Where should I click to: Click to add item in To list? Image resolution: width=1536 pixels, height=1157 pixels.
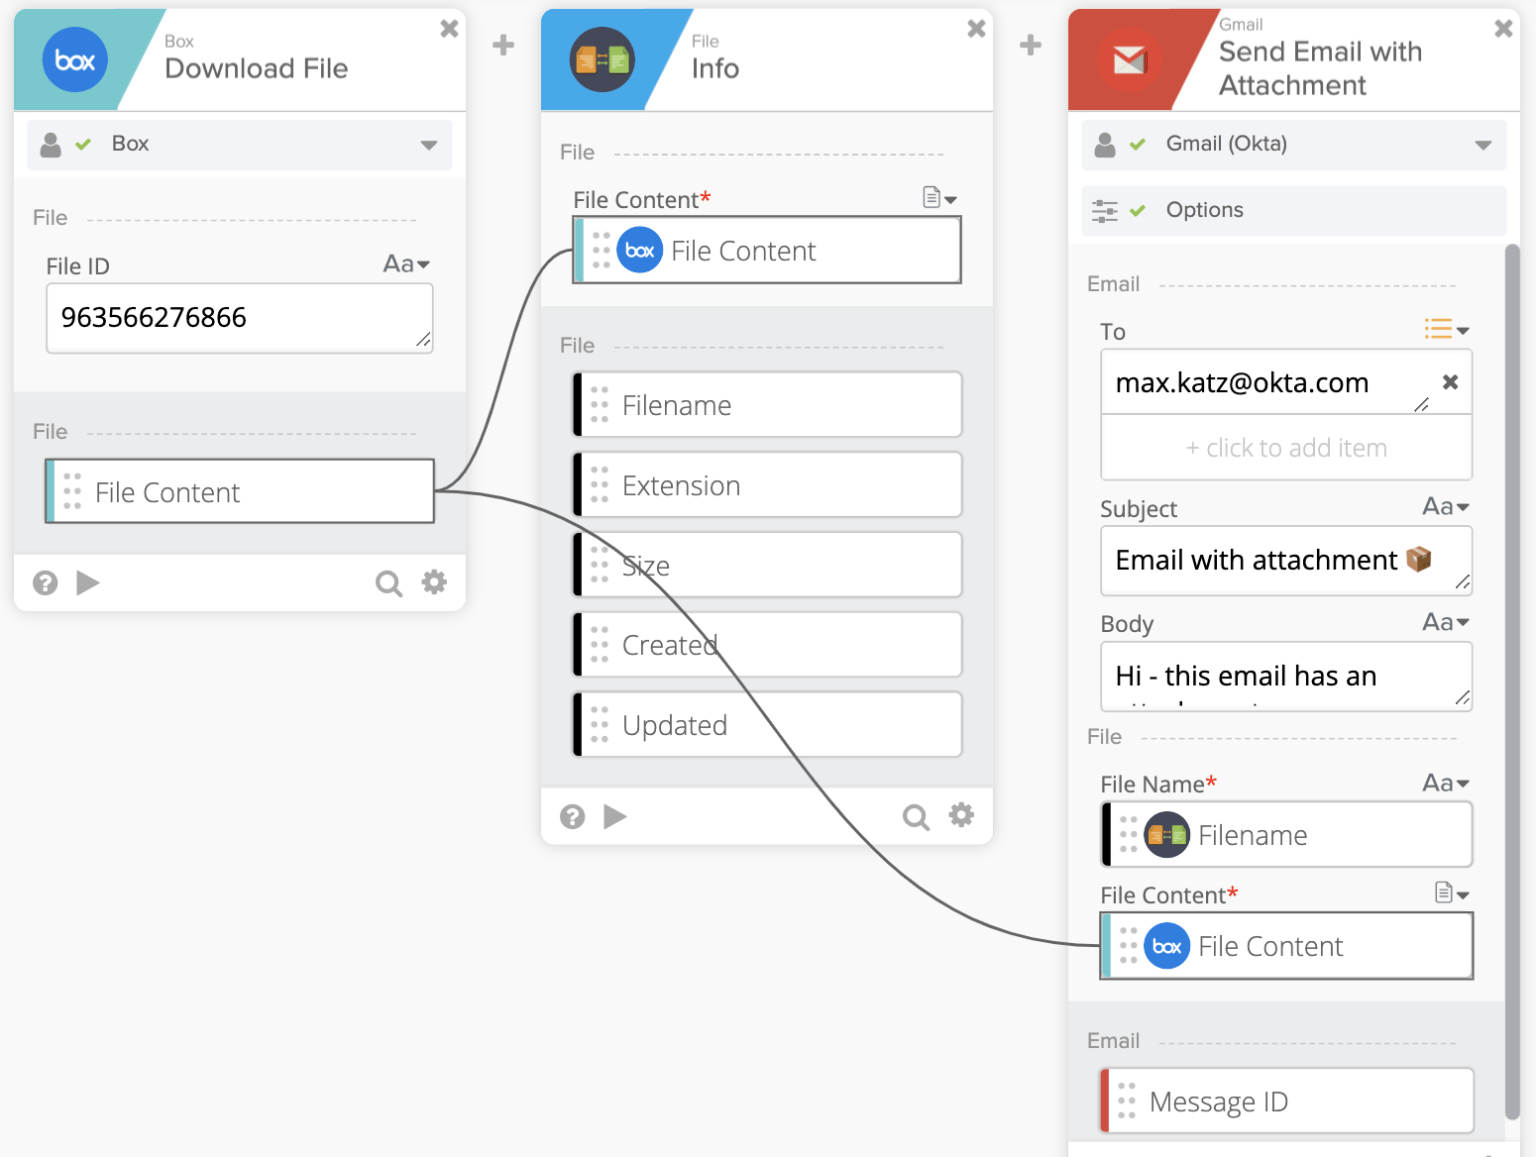pos(1286,448)
